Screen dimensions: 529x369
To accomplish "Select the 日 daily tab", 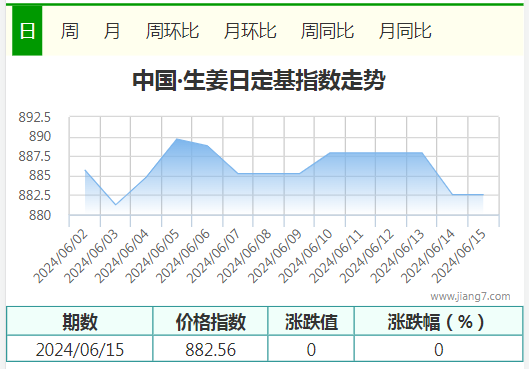I will pos(27,31).
